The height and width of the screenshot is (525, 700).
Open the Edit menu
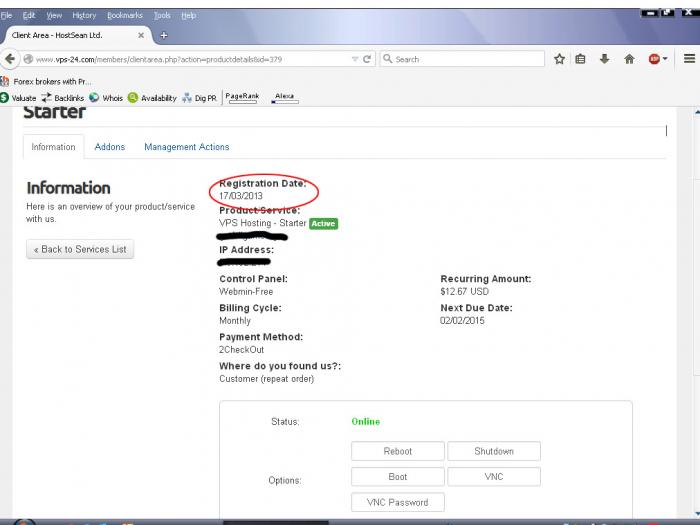tap(29, 15)
